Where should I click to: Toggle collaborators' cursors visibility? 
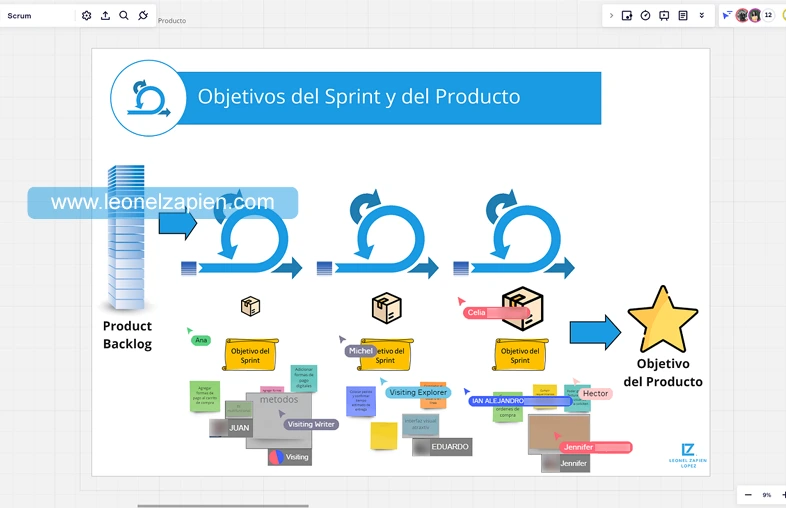(727, 16)
